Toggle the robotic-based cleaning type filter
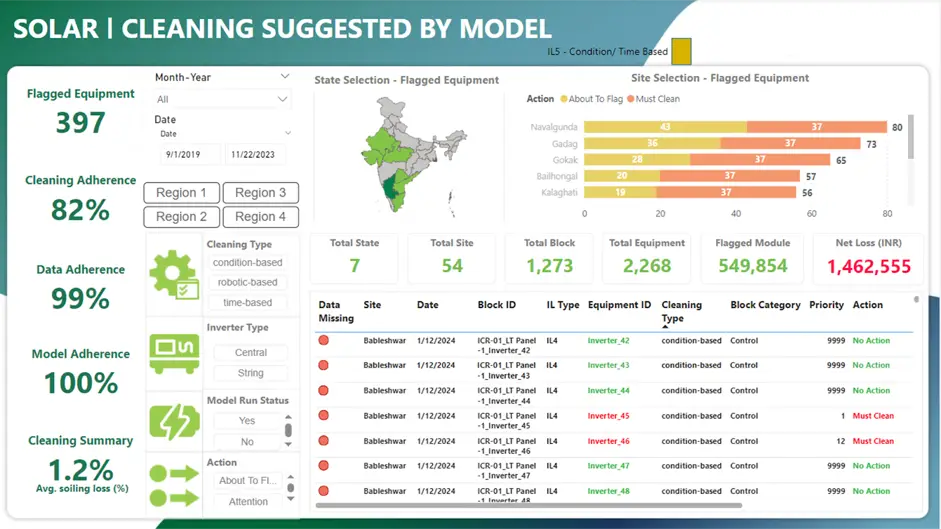The image size is (941, 529). [247, 283]
